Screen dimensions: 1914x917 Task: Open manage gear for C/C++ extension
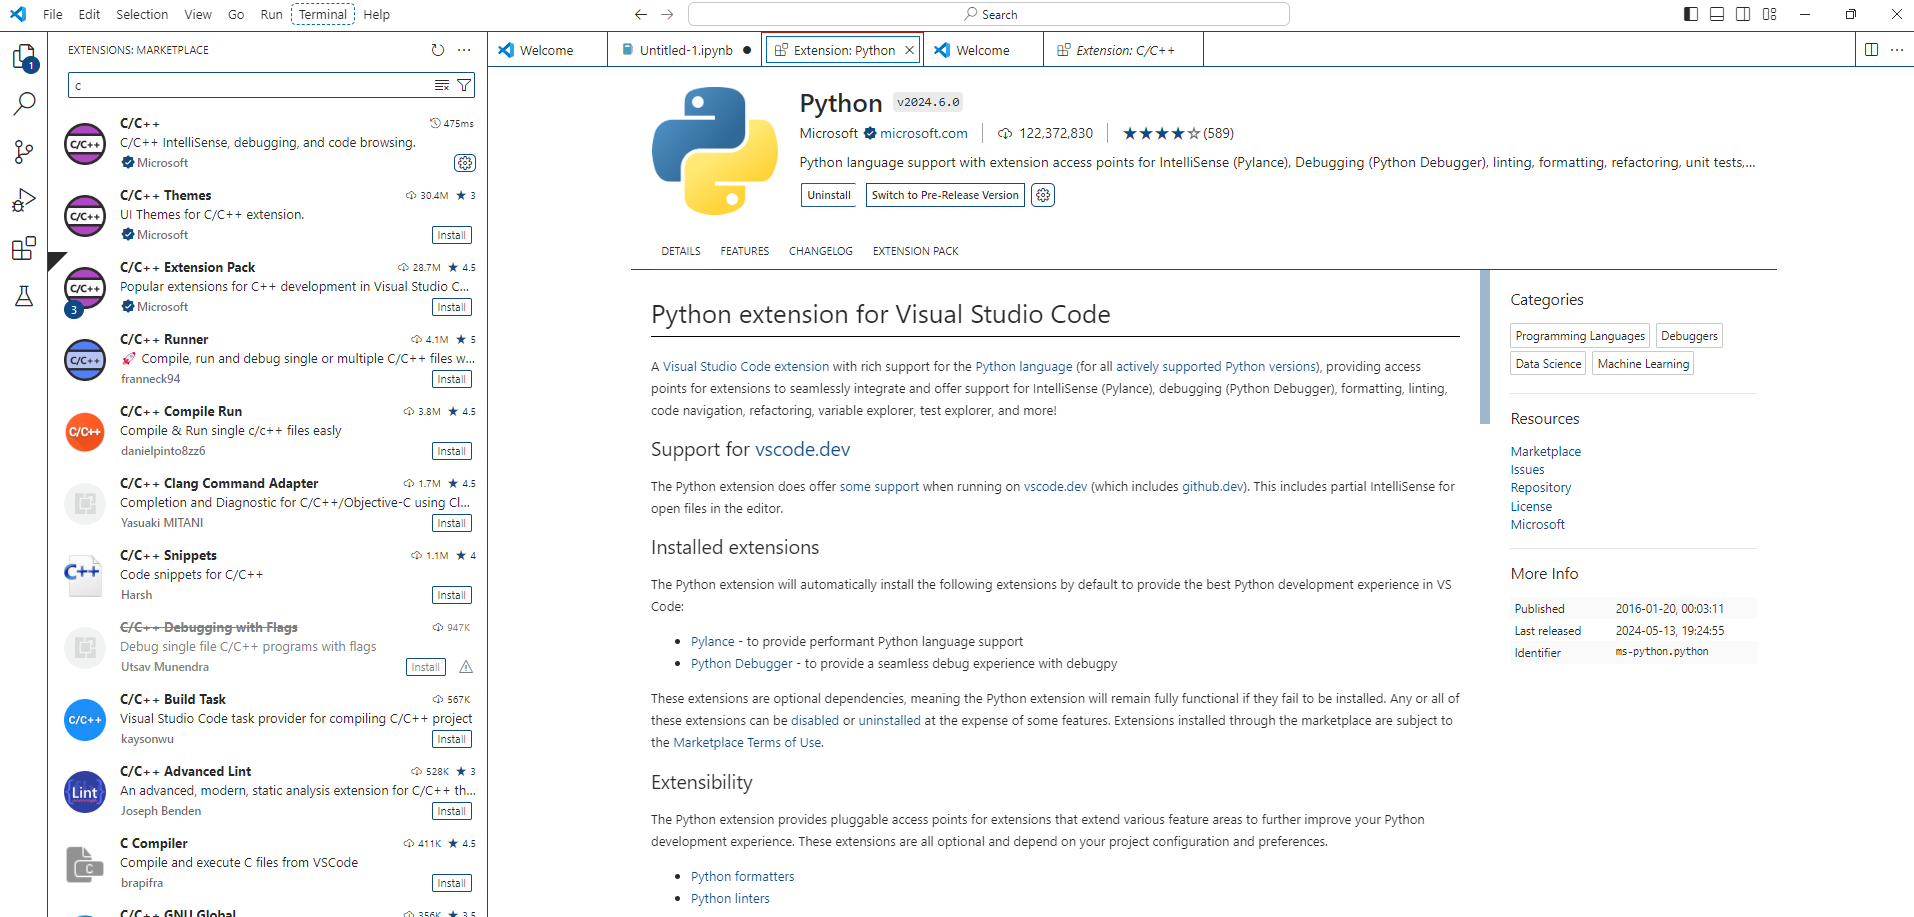465,163
